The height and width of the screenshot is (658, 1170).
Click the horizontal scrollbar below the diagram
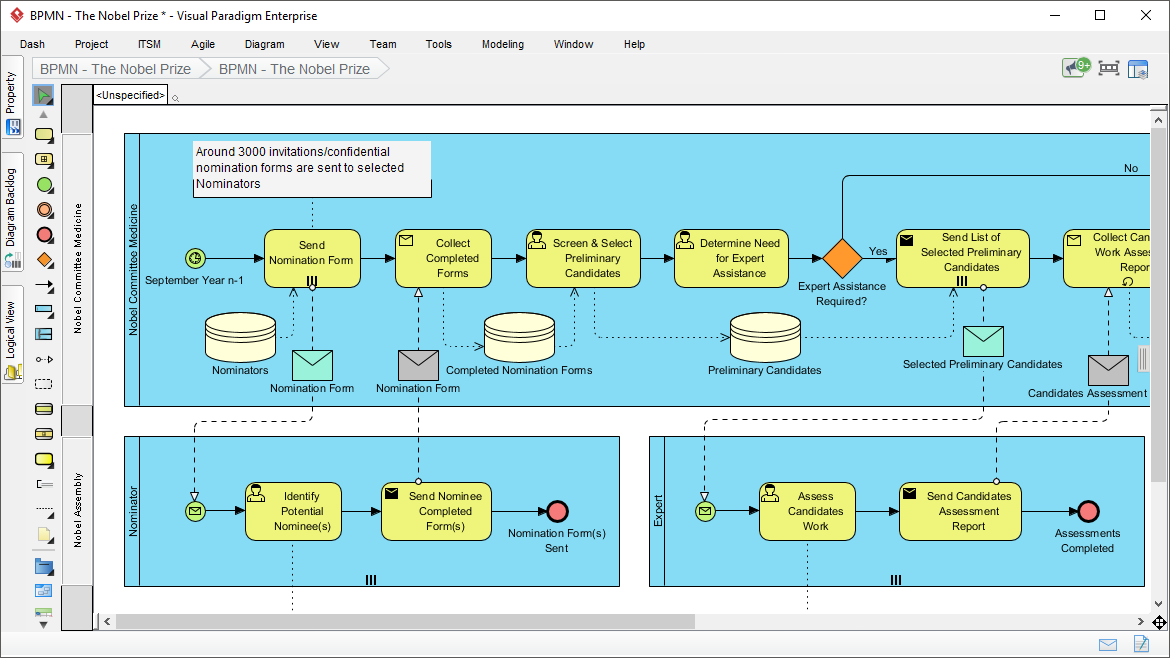pos(400,621)
